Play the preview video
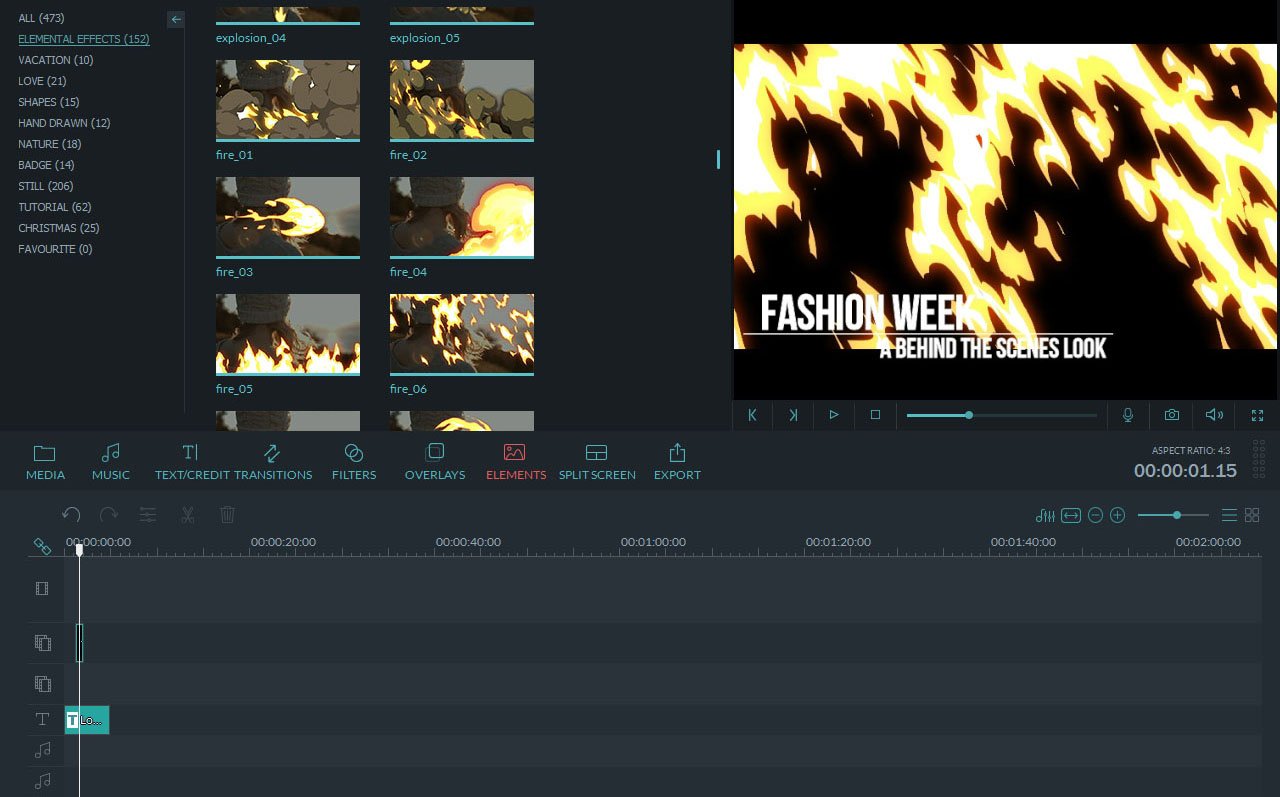The width and height of the screenshot is (1280, 797). coord(833,415)
